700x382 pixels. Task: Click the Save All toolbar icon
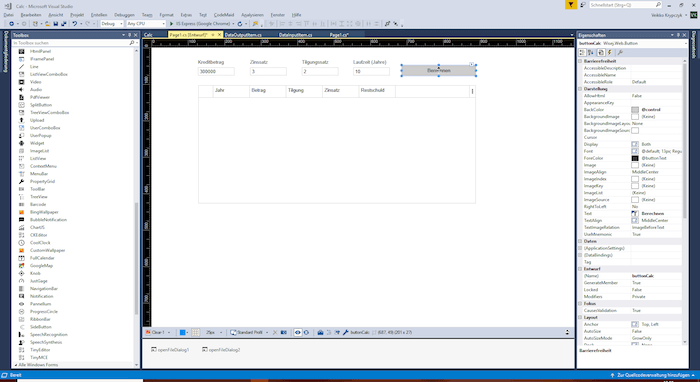coord(63,24)
